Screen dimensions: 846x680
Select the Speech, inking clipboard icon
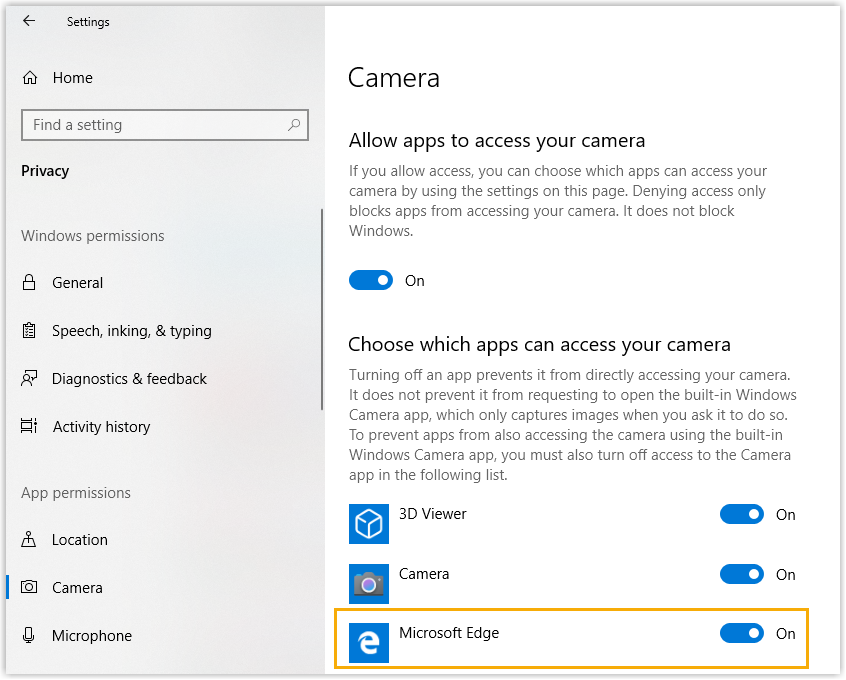click(29, 330)
